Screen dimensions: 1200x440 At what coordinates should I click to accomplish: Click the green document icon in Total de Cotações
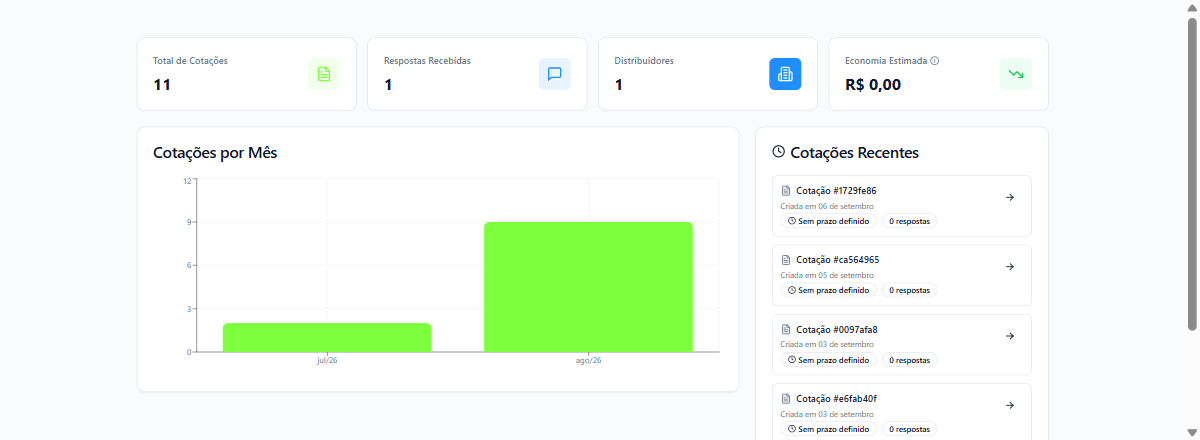point(324,74)
